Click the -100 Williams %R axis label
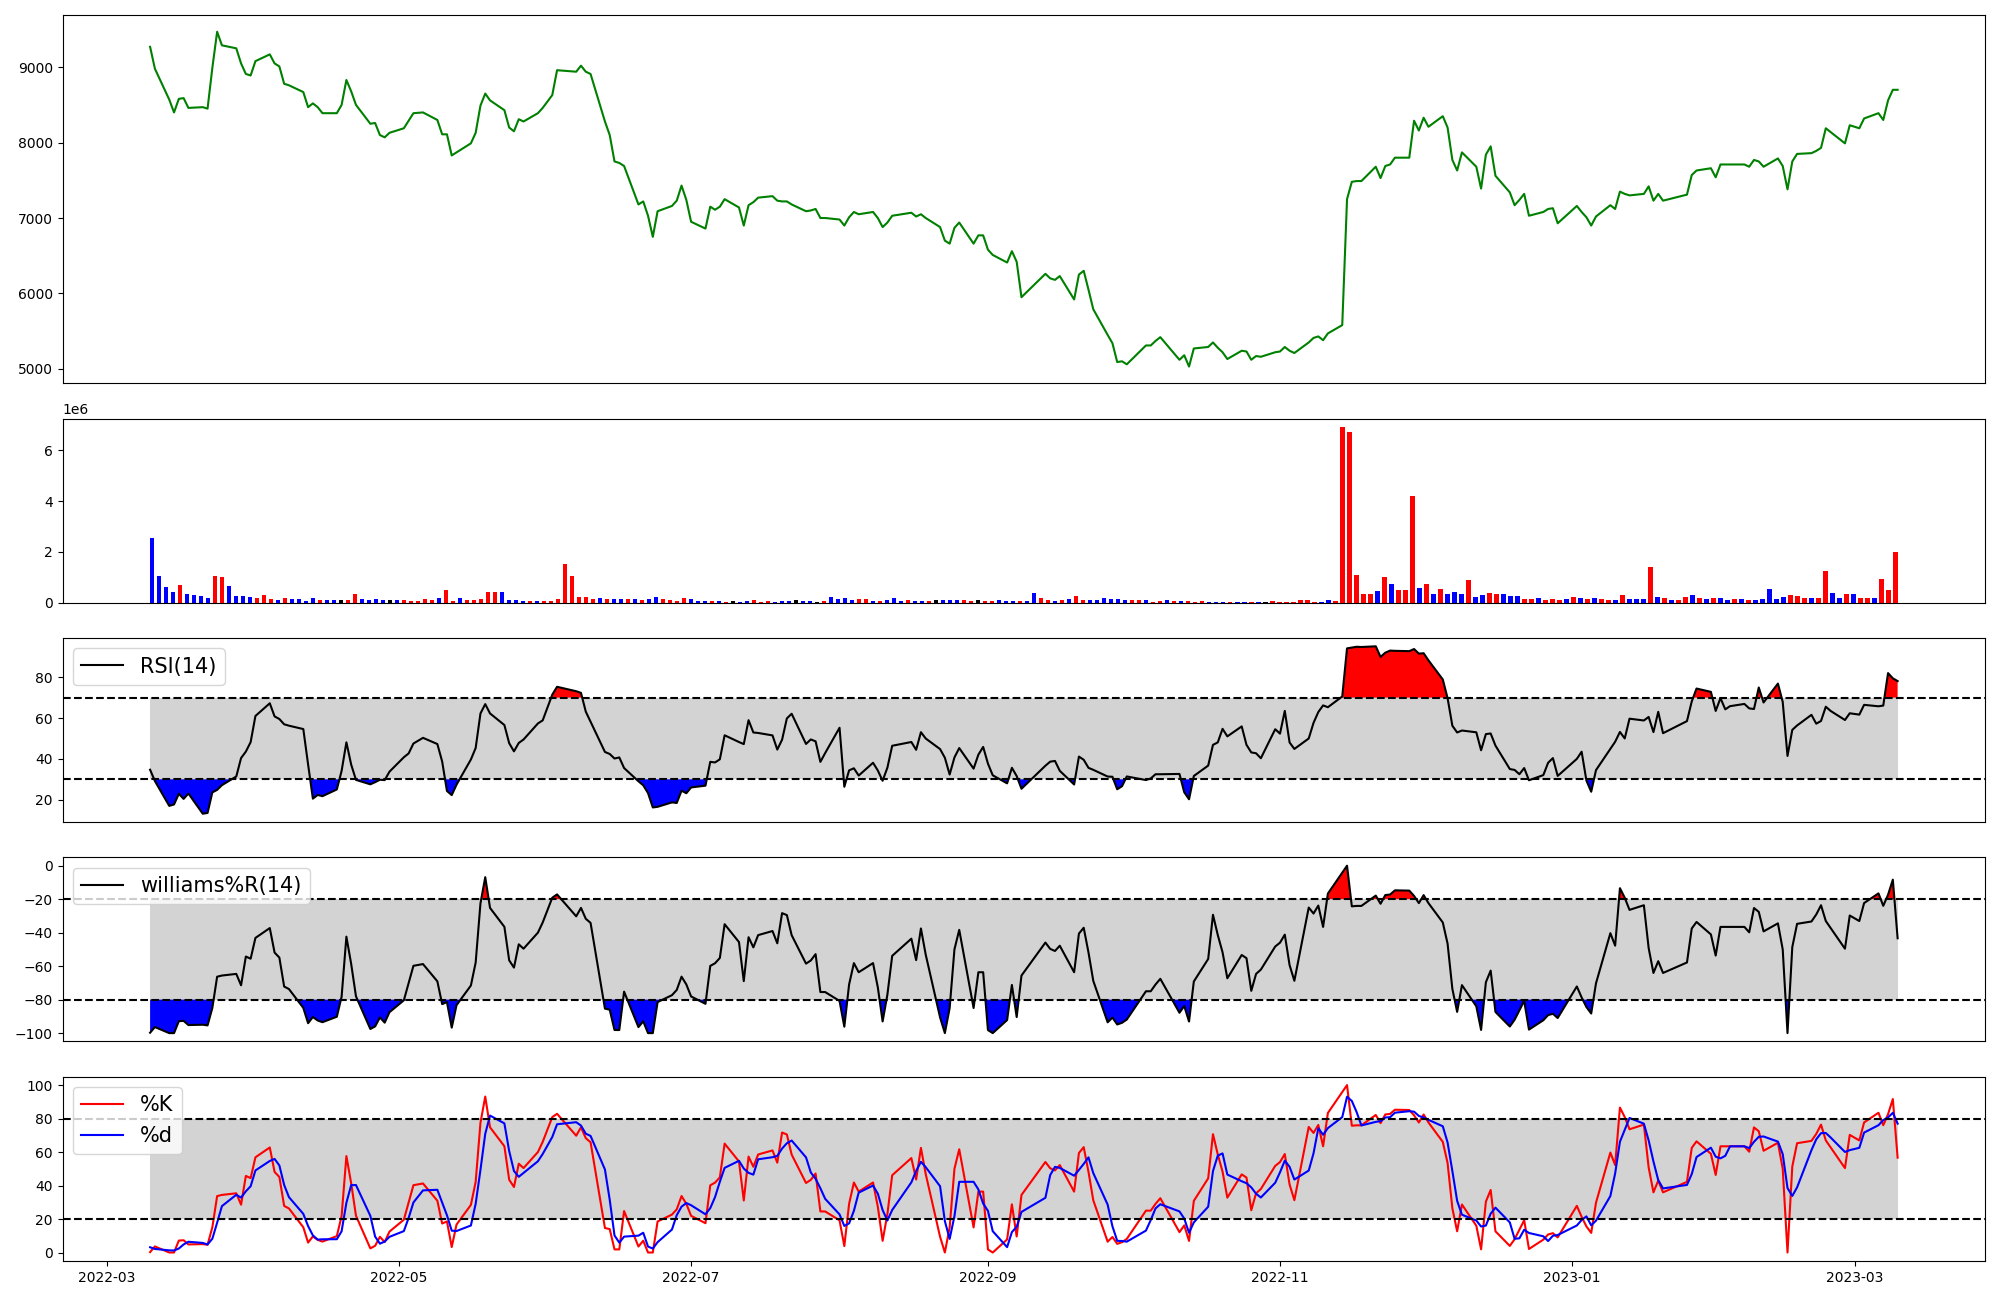Image resolution: width=2000 pixels, height=1300 pixels. (34, 1034)
